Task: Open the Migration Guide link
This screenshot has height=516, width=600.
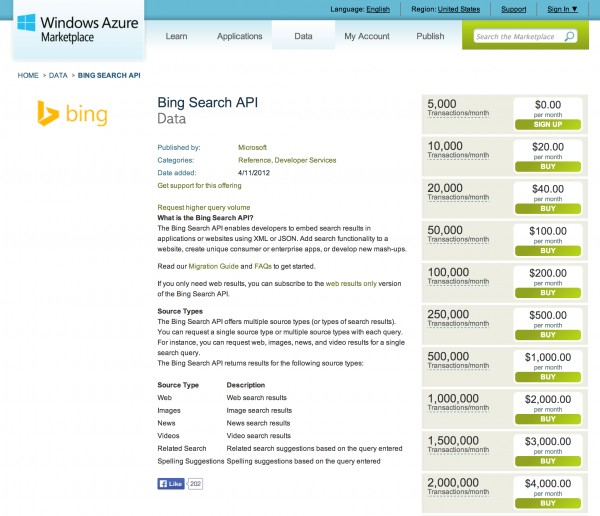Action: [214, 266]
